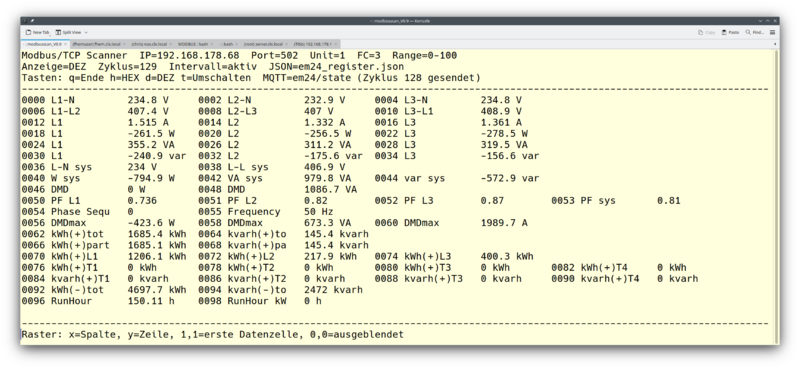Click the 0090 kvarh(+)T4 label

pos(595,280)
